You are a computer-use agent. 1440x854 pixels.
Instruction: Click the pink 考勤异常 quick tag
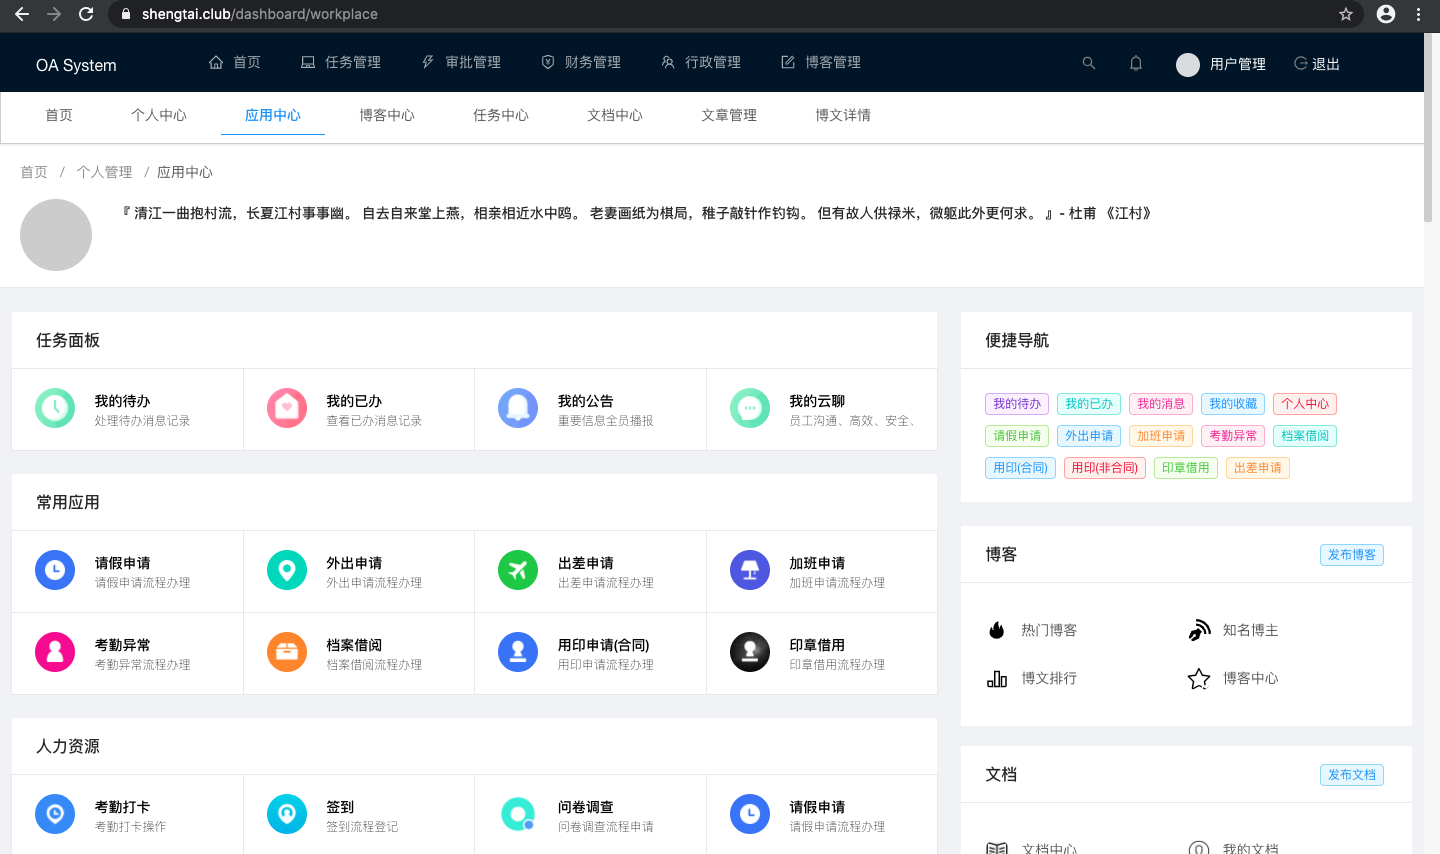coord(1233,436)
